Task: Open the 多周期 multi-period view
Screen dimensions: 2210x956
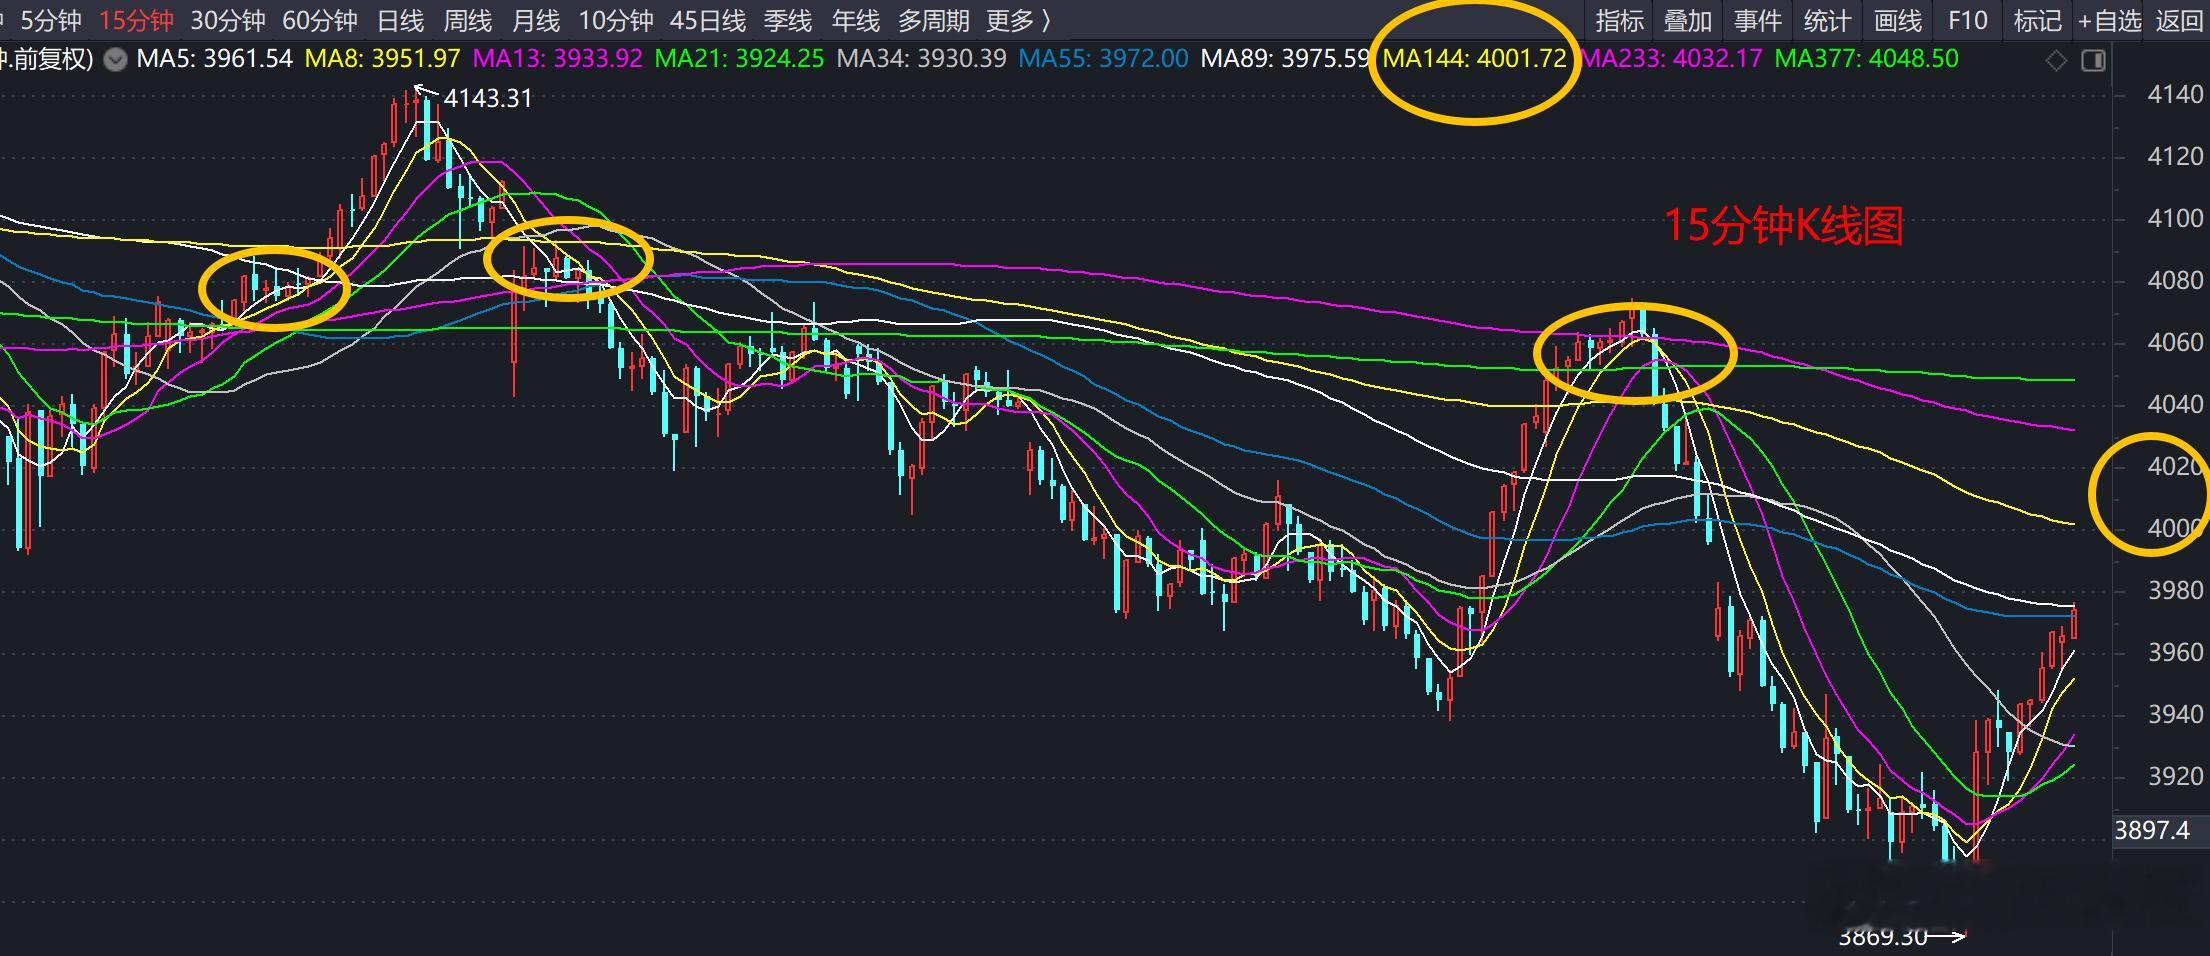Action: (934, 20)
